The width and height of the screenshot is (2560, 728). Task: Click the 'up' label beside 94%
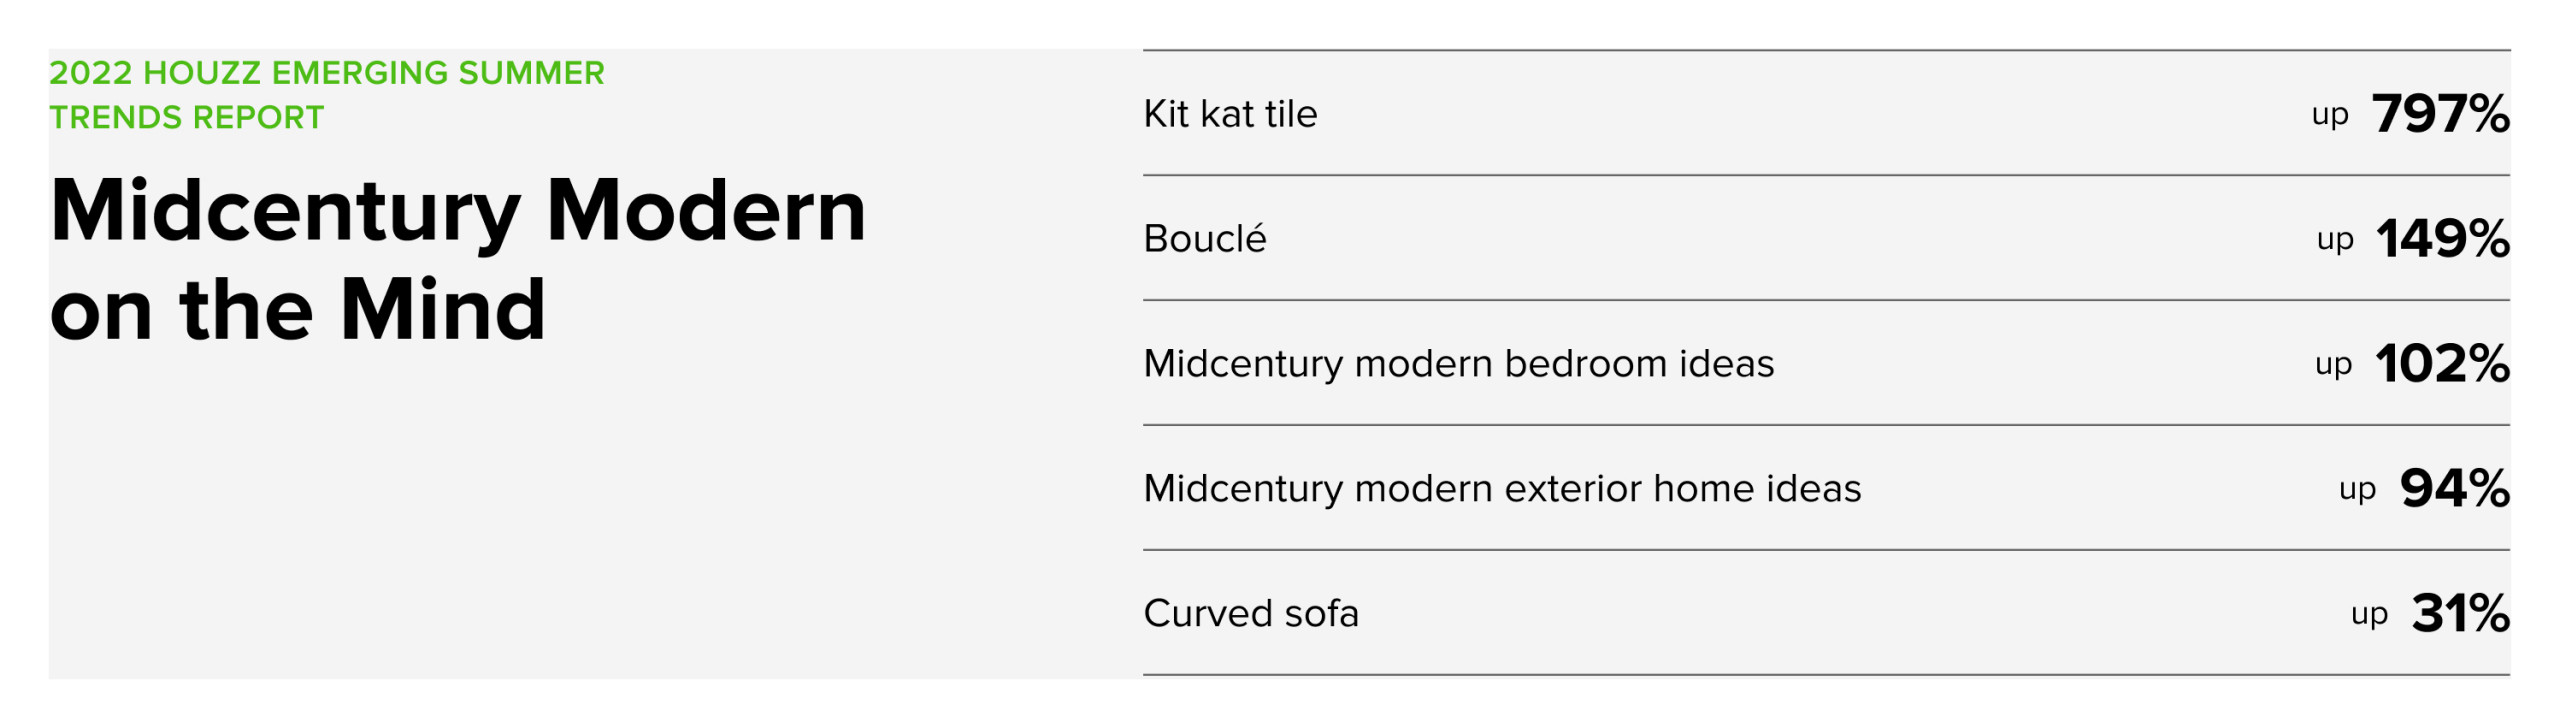tap(2357, 491)
